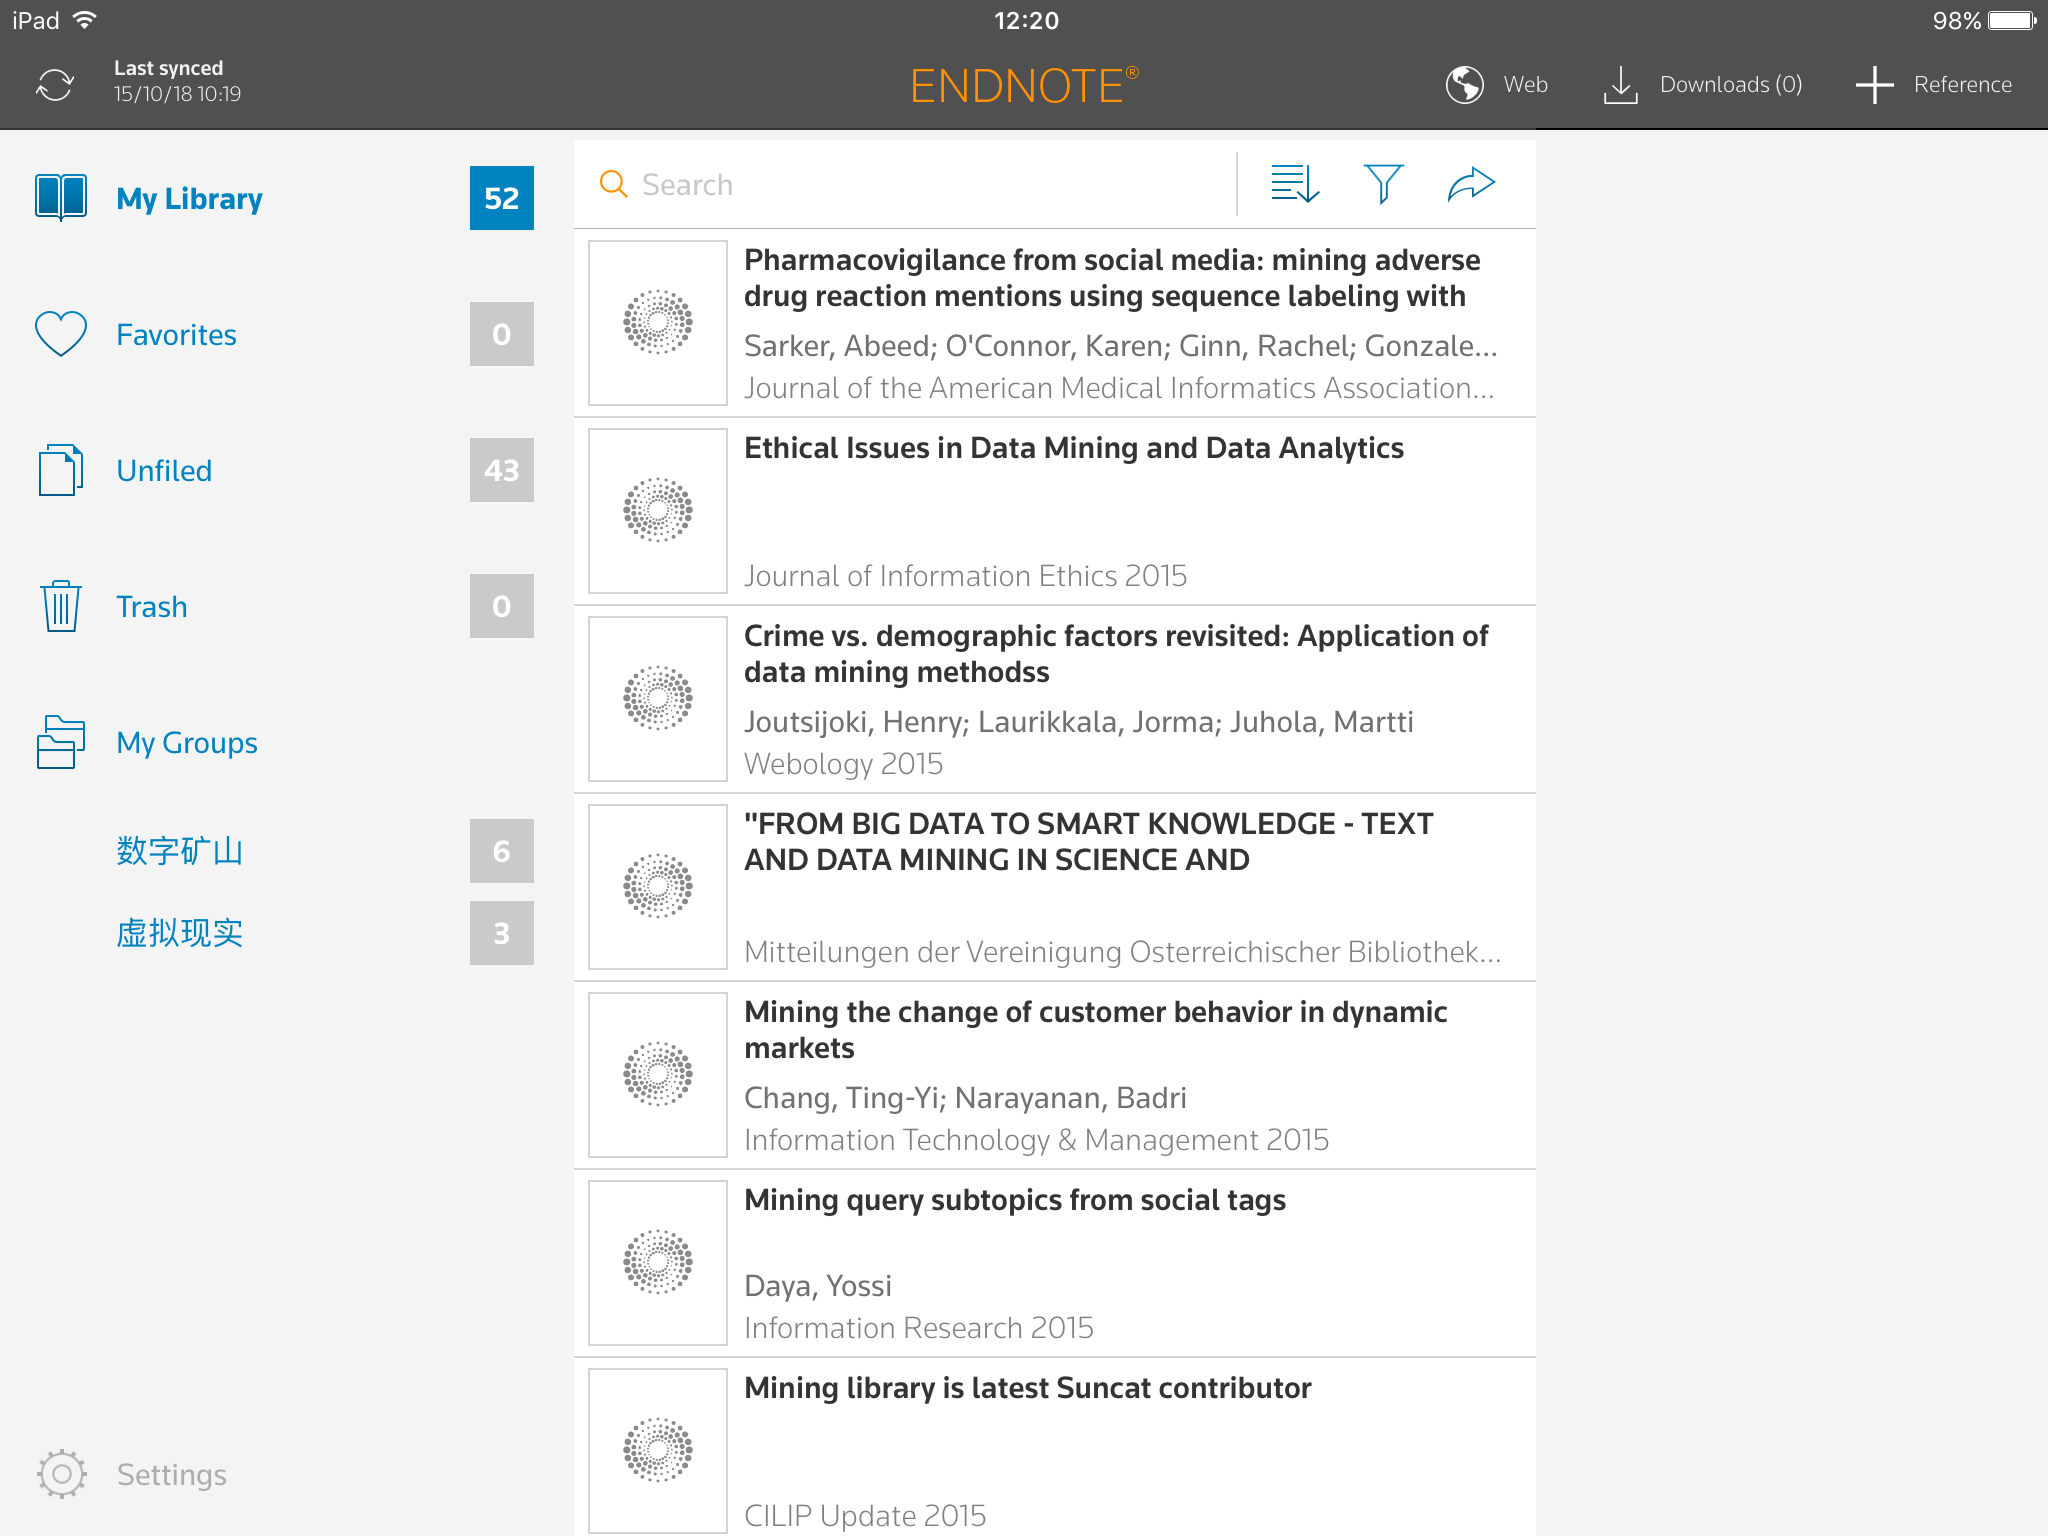Screen dimensions: 2048x1536
Task: Open the filter funnel icon
Action: coord(1383,184)
